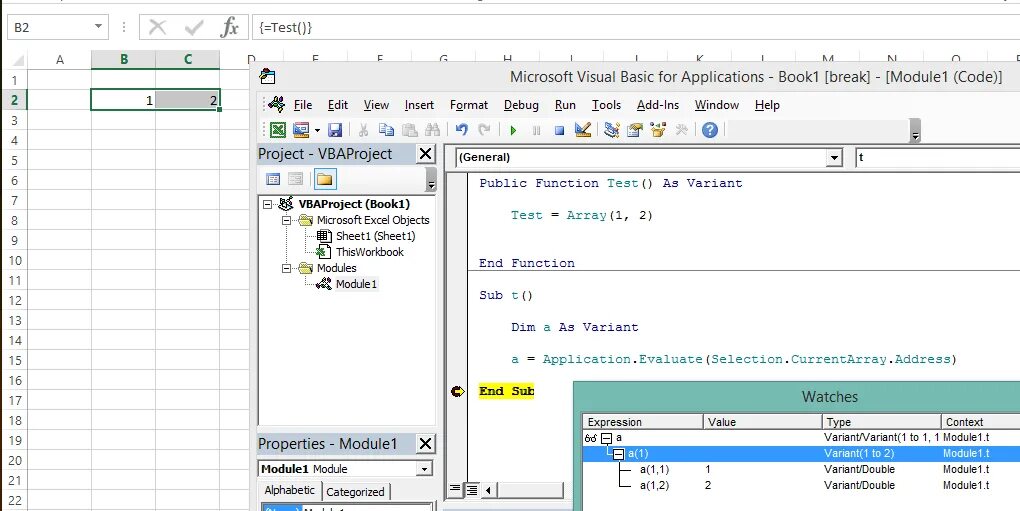
Task: Reset execution with the stop square icon
Action: pos(559,131)
